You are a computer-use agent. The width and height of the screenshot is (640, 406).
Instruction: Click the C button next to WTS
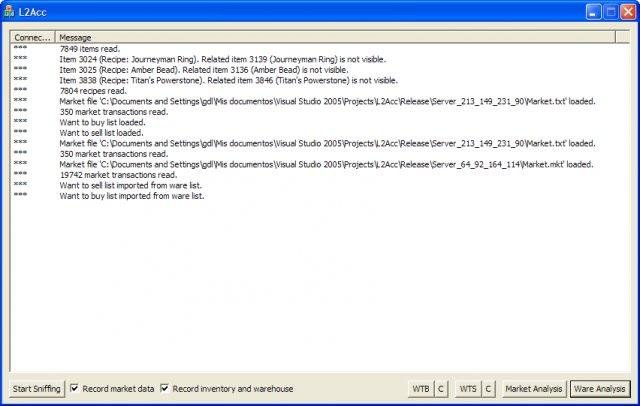[488, 388]
